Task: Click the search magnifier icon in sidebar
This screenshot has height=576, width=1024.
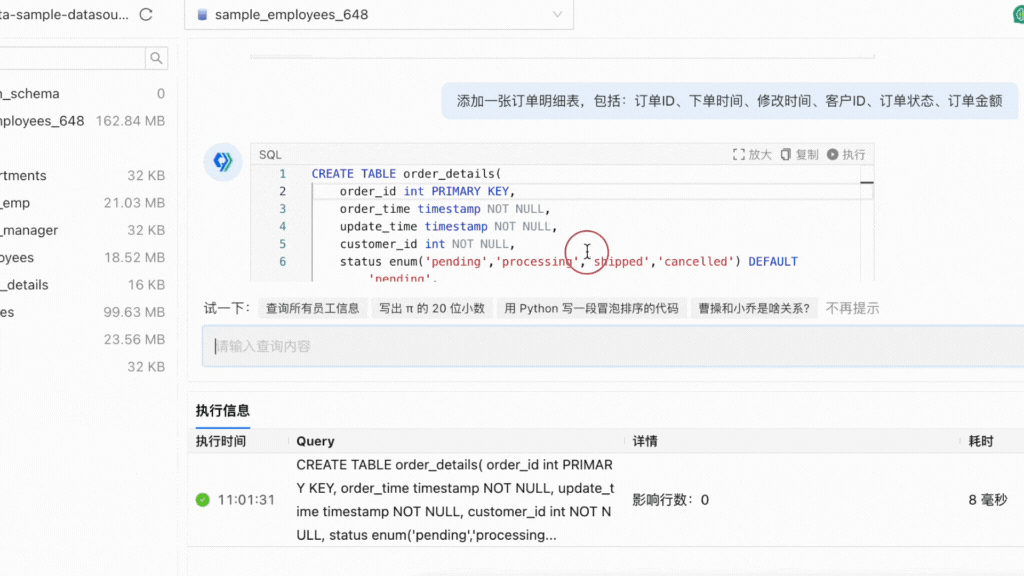Action: (156, 58)
